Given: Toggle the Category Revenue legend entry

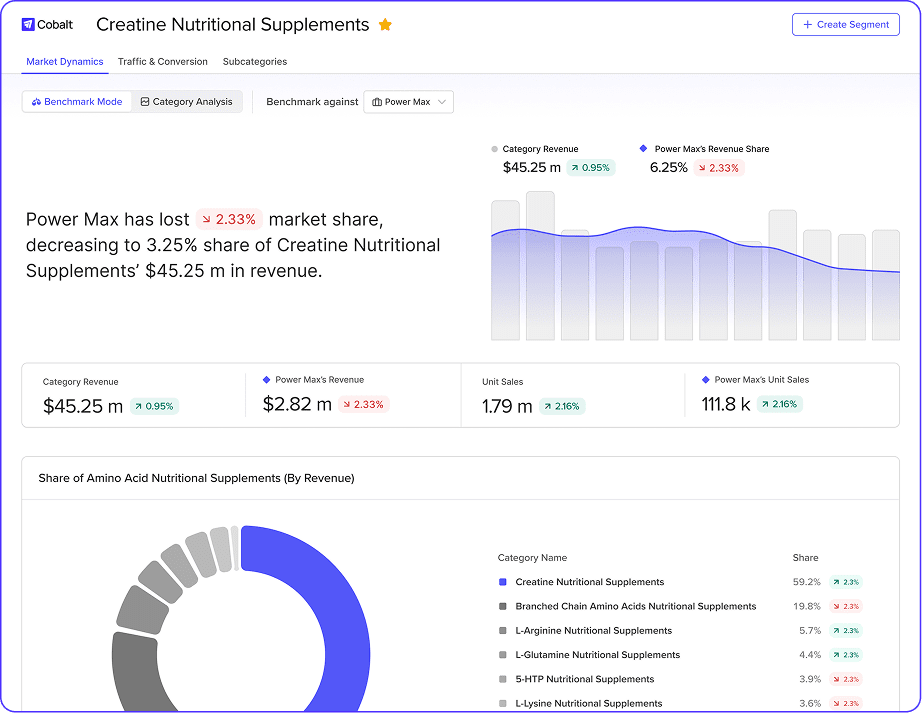Looking at the screenshot, I should coord(533,148).
